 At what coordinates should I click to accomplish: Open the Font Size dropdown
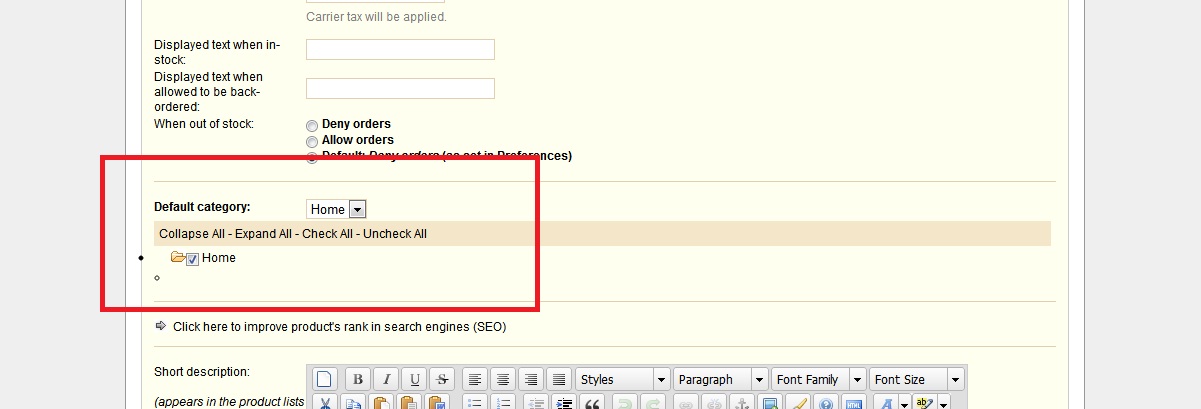tap(916, 380)
